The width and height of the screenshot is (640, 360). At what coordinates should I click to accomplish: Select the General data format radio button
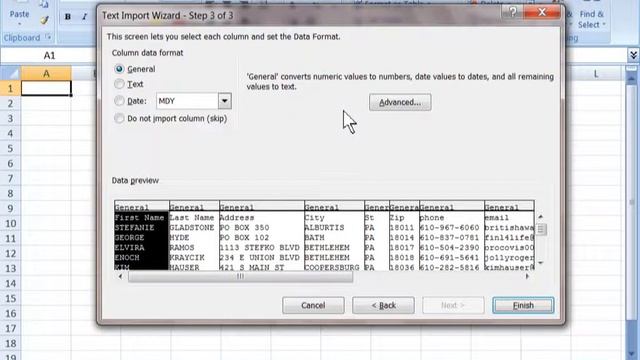tap(119, 69)
